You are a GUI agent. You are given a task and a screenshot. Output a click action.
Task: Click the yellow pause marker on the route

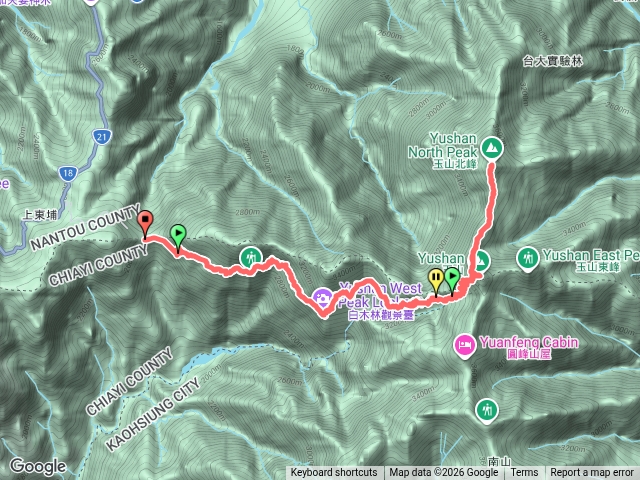[436, 280]
